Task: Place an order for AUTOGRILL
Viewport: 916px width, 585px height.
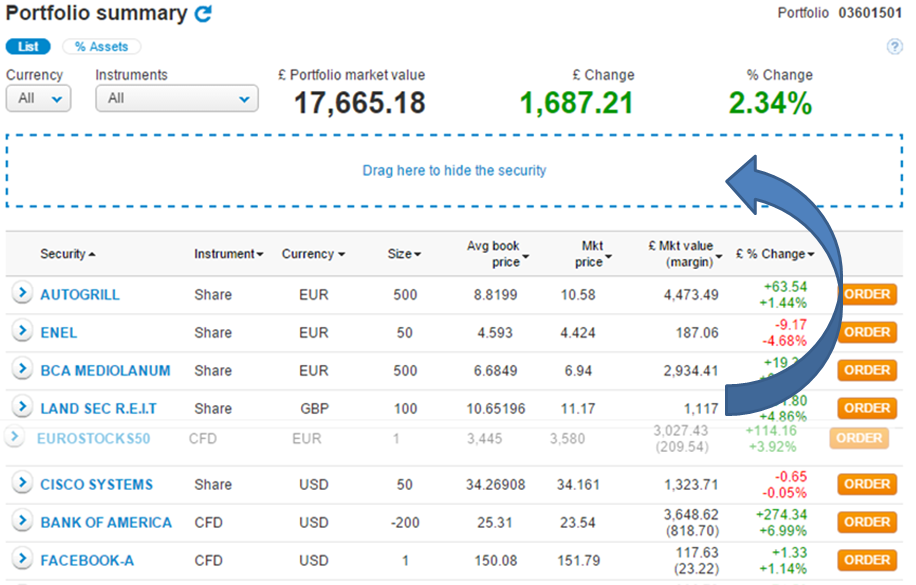Action: coord(866,293)
